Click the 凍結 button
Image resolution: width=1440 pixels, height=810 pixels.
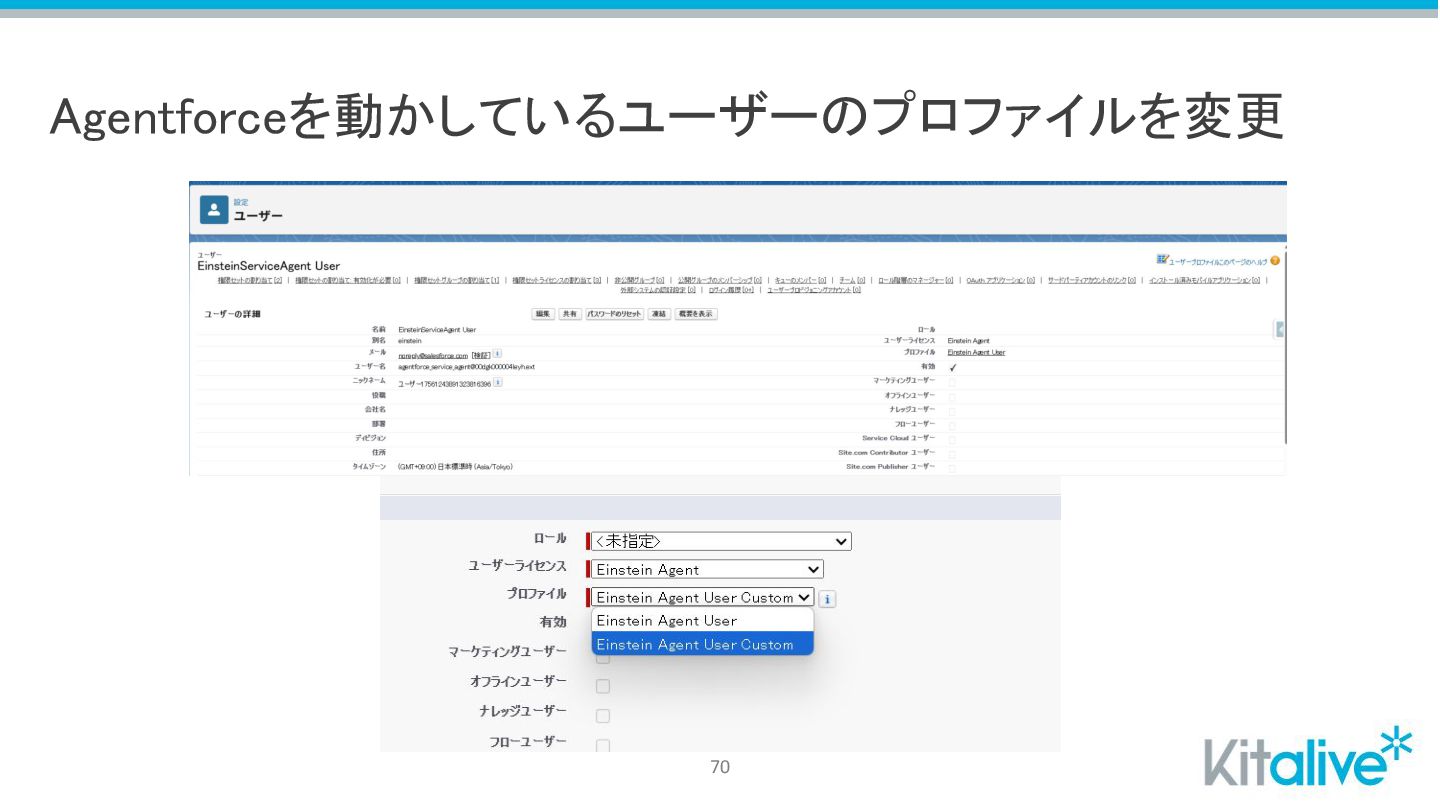coord(659,314)
